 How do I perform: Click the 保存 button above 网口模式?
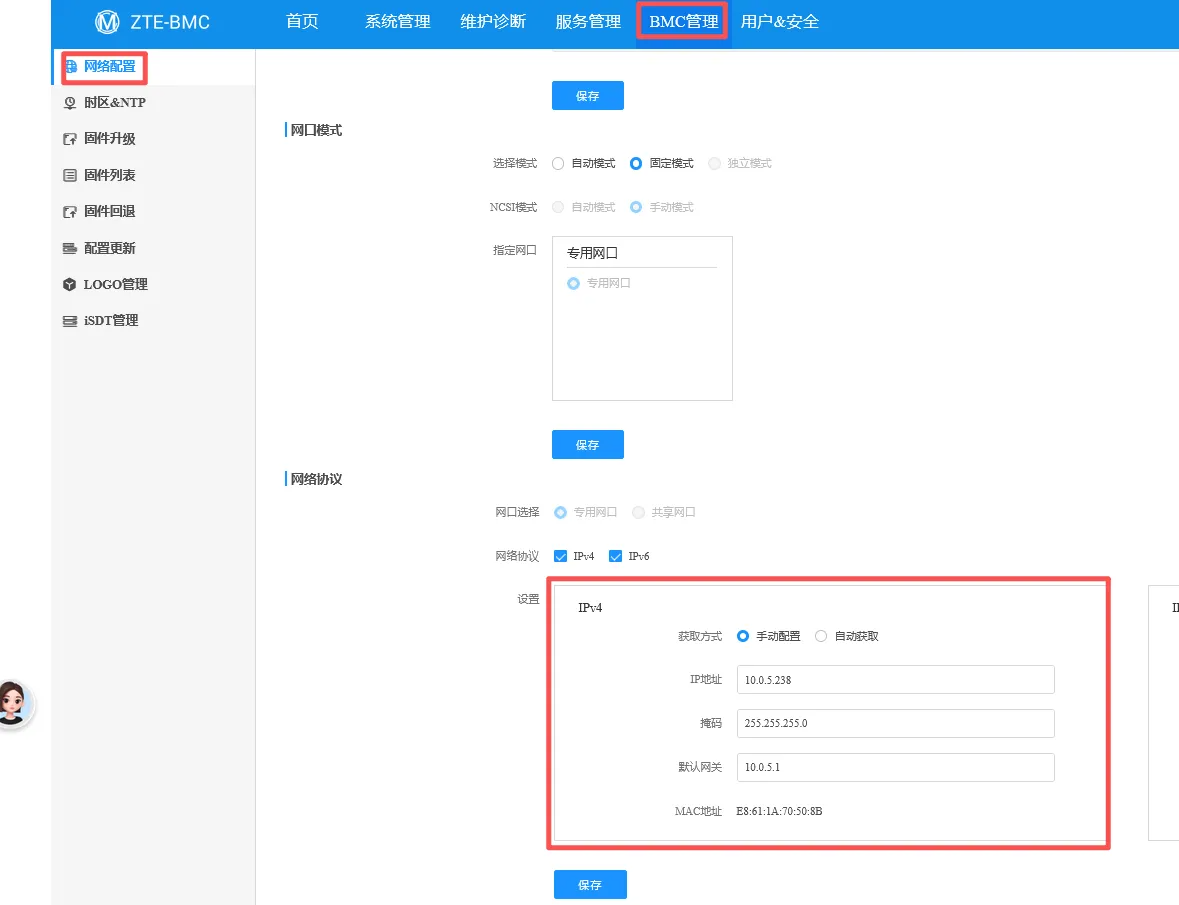pos(588,95)
